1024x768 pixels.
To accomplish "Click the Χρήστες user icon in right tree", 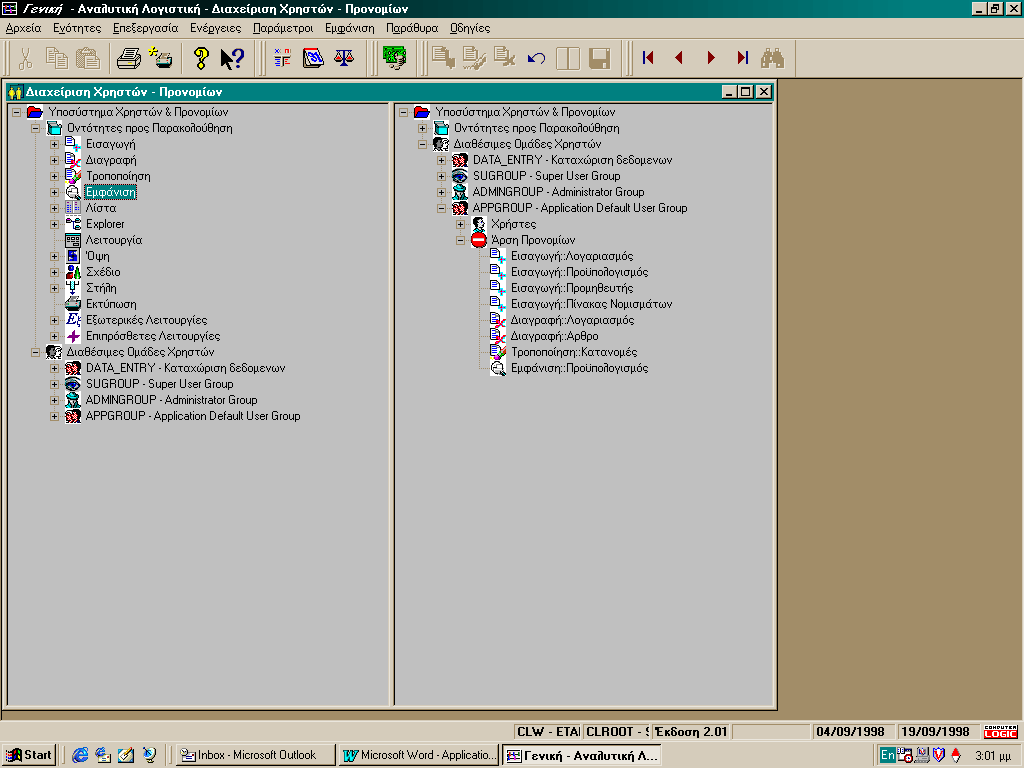I will click(479, 224).
